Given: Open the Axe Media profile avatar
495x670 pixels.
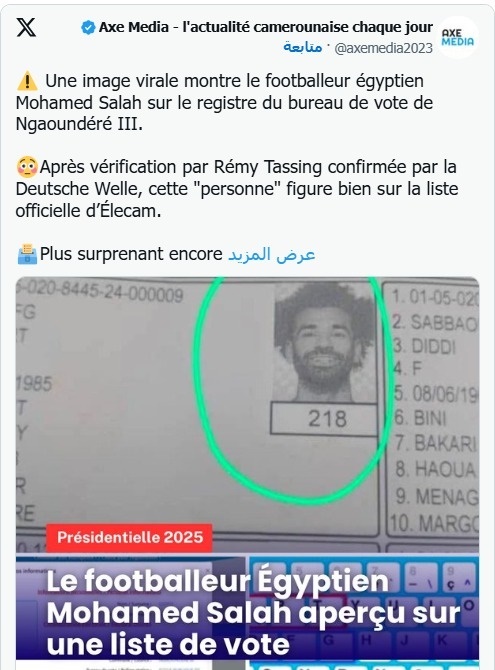Looking at the screenshot, I should point(457,37).
